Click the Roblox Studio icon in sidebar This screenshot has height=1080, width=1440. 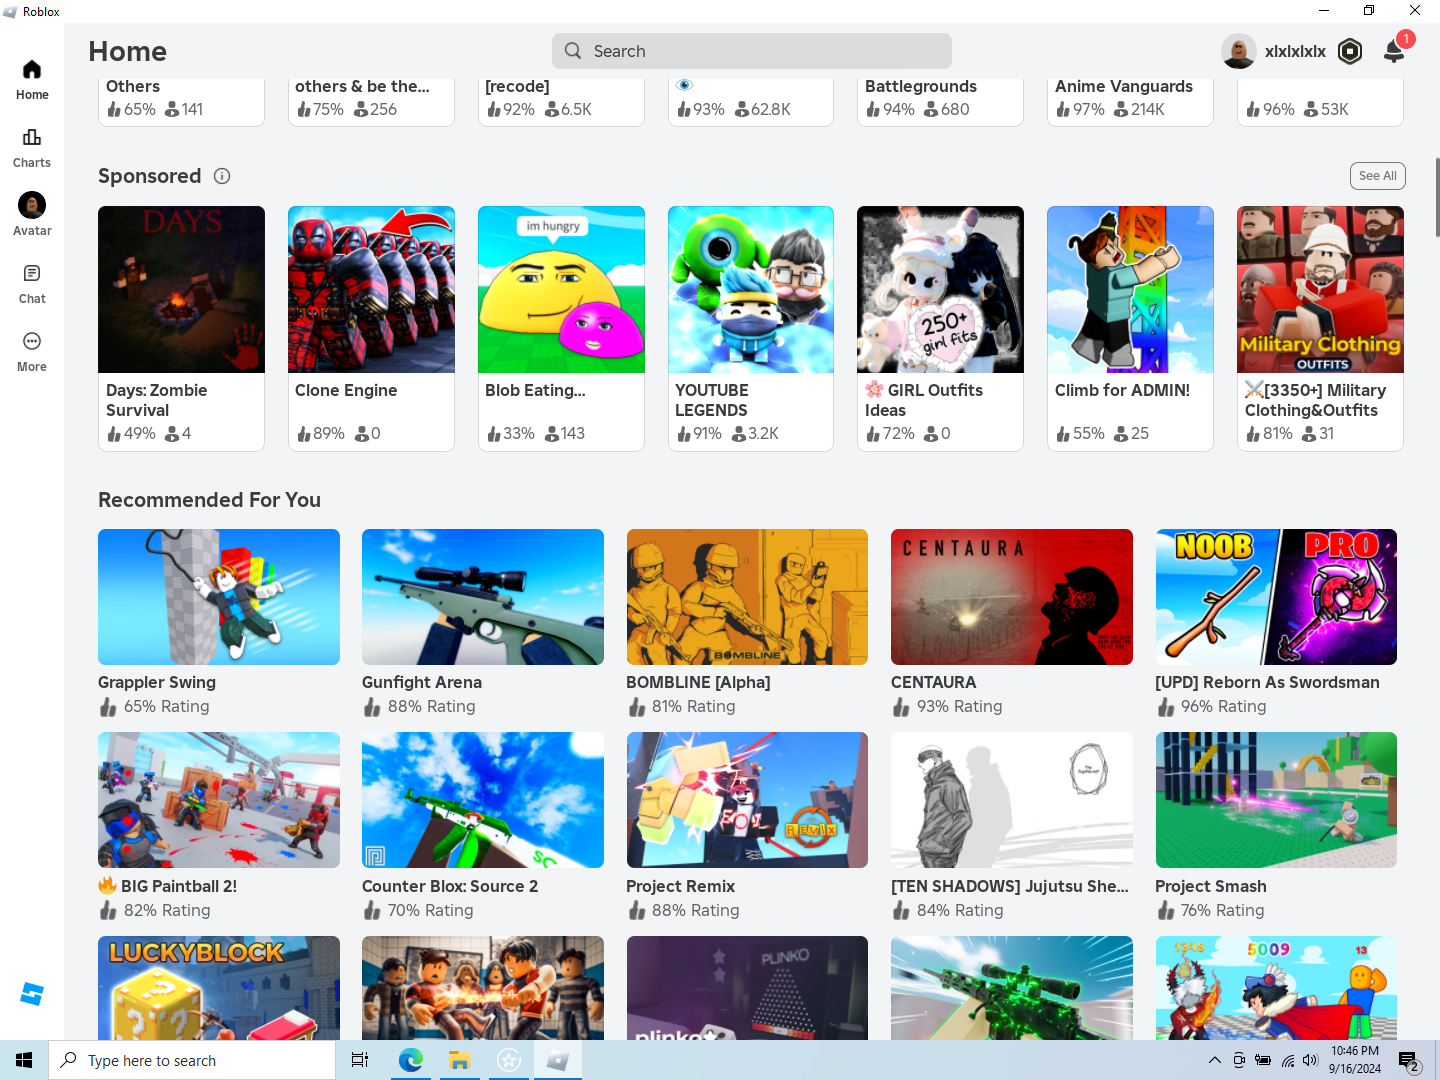[32, 994]
